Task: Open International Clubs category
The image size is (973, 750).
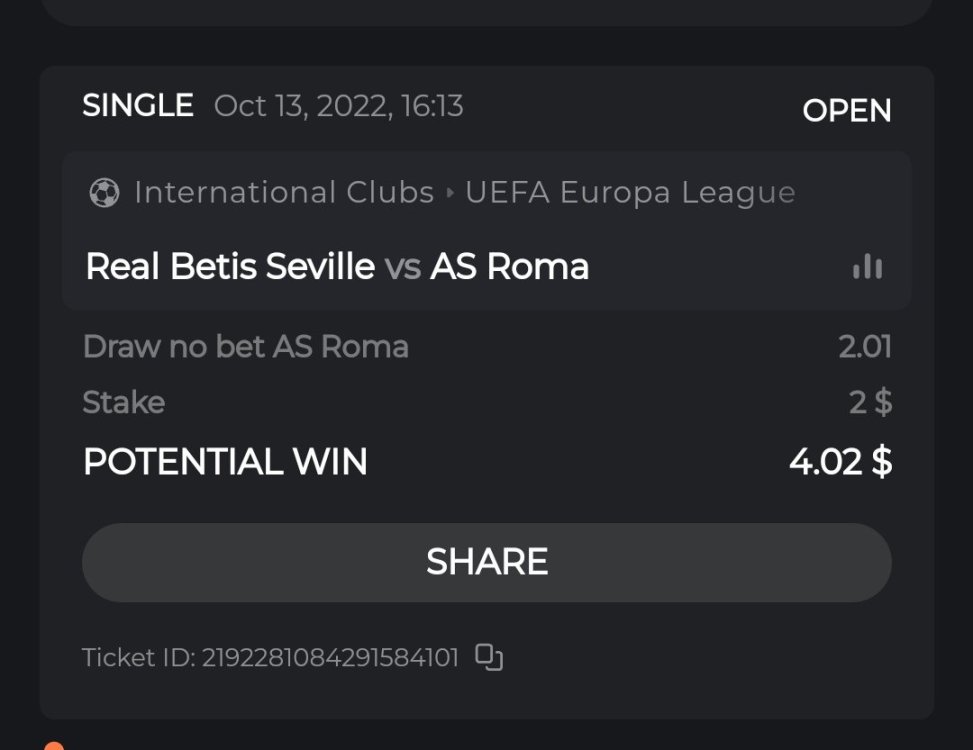Action: (x=284, y=192)
